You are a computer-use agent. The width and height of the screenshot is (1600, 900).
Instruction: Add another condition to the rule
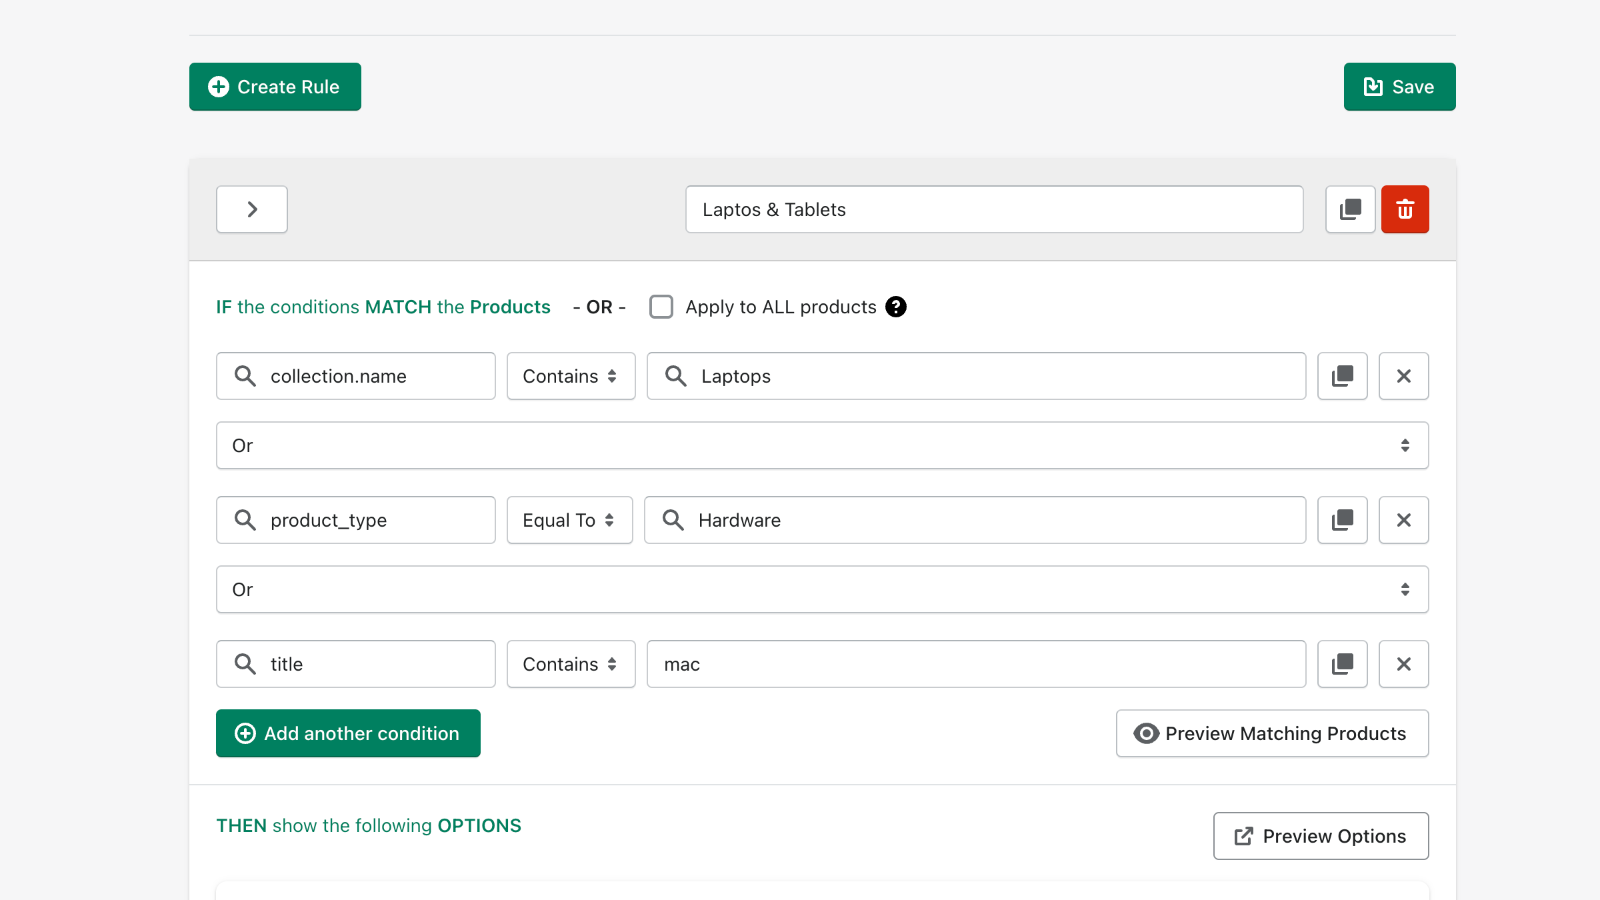tap(348, 733)
